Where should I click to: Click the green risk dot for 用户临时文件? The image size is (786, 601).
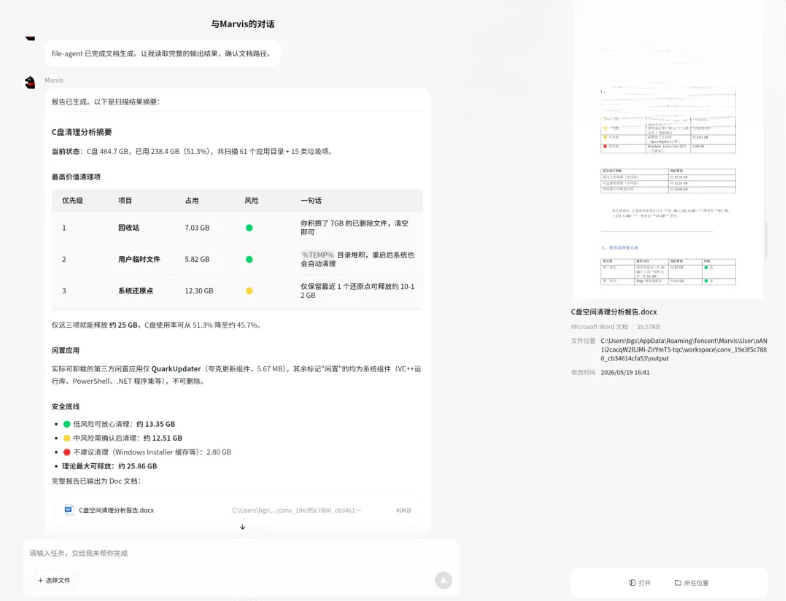click(249, 259)
